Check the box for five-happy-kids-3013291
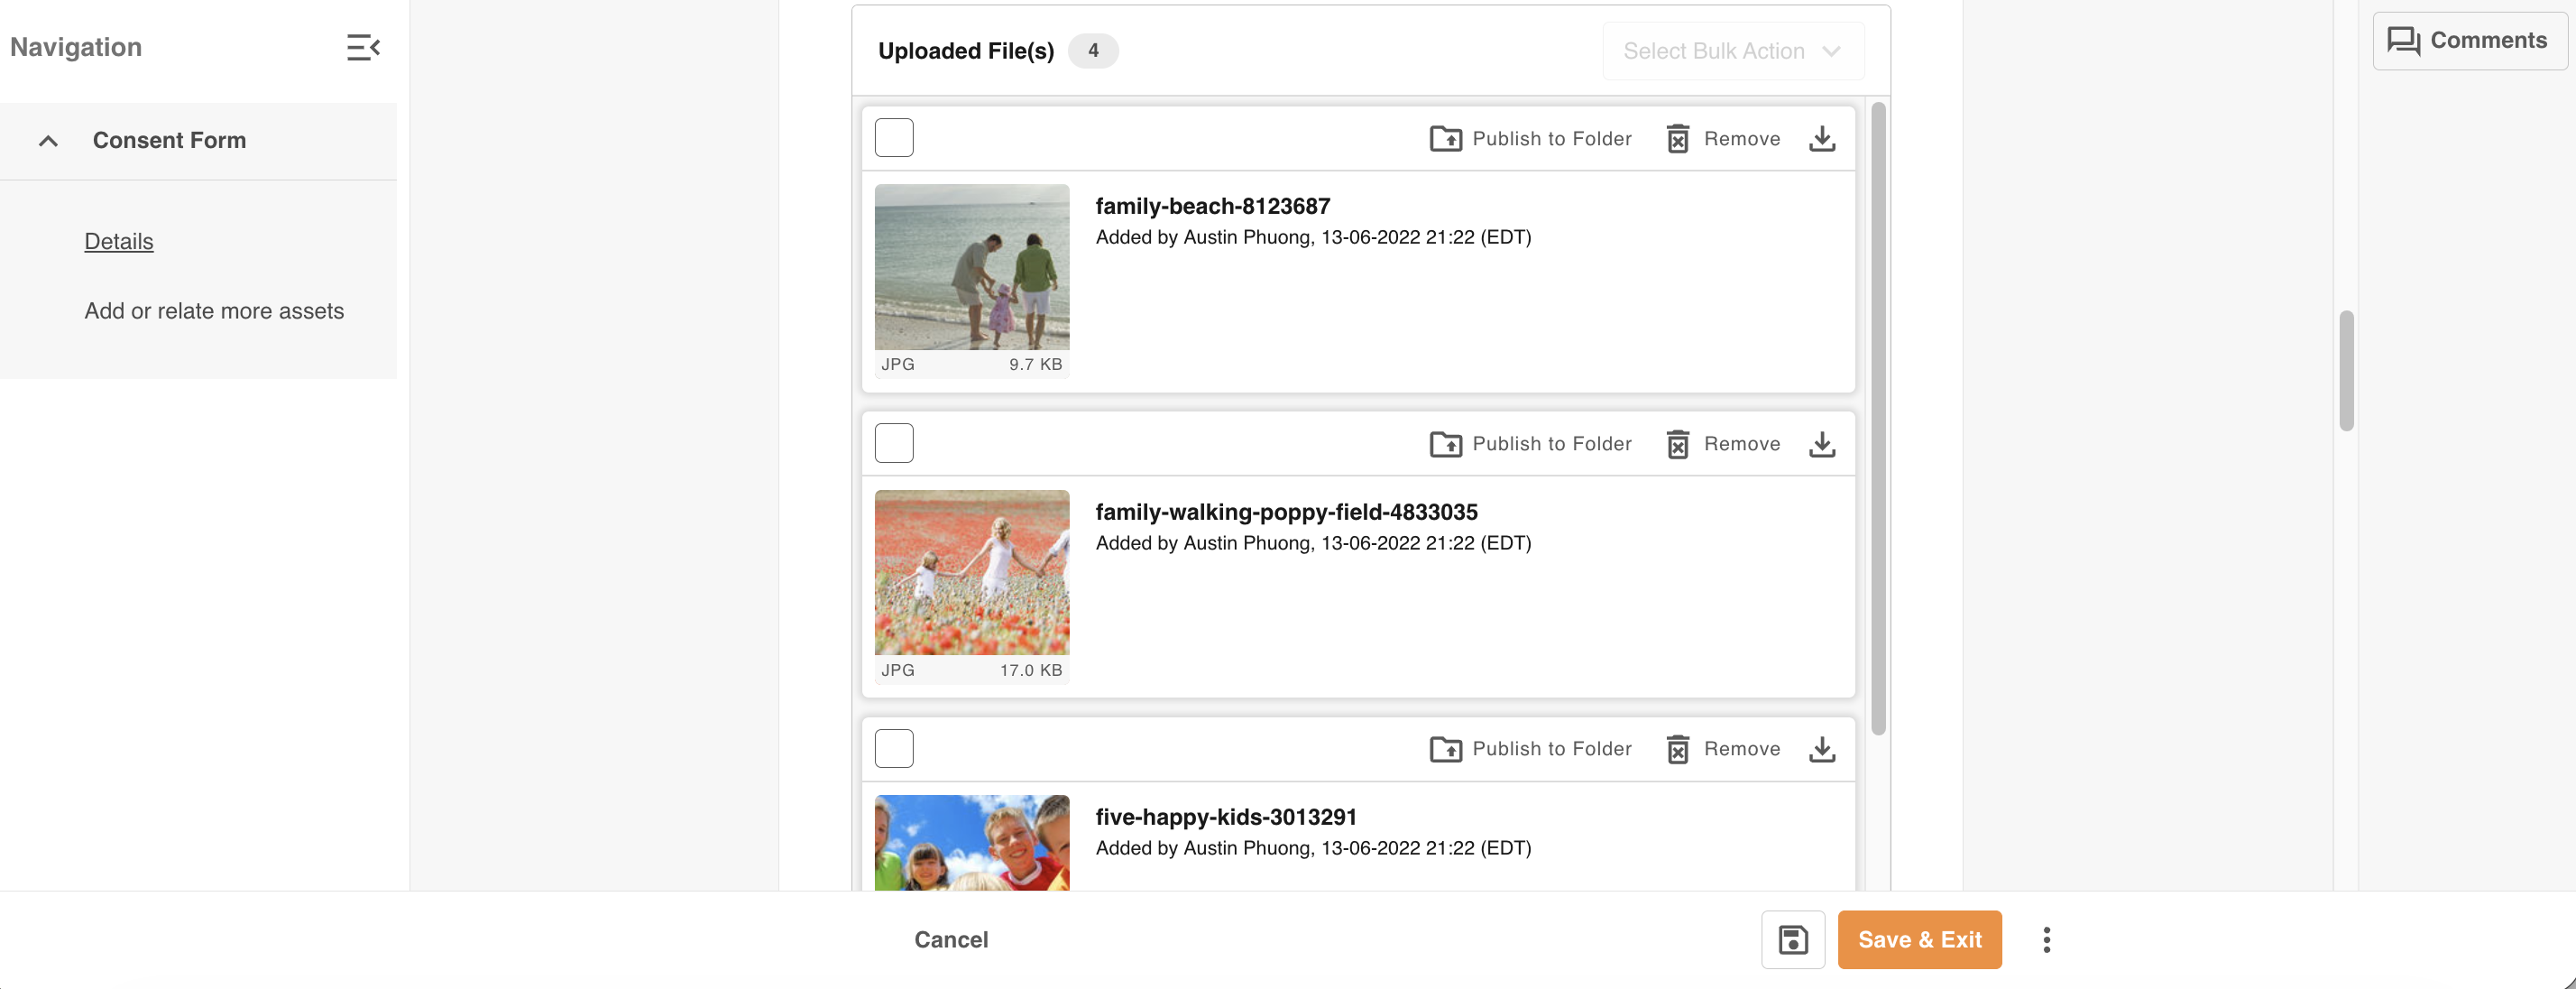The image size is (2576, 989). [x=894, y=748]
